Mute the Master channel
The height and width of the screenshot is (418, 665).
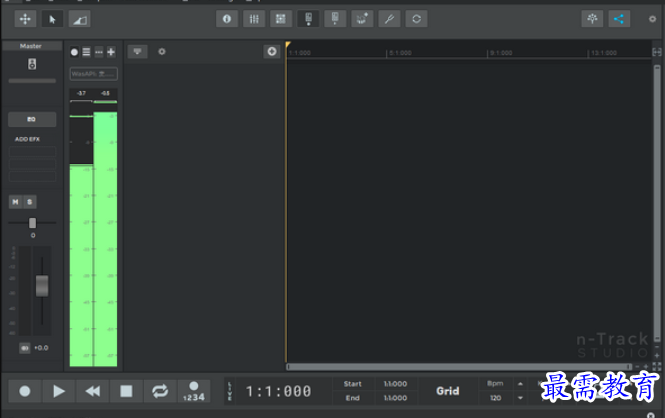(x=16, y=202)
